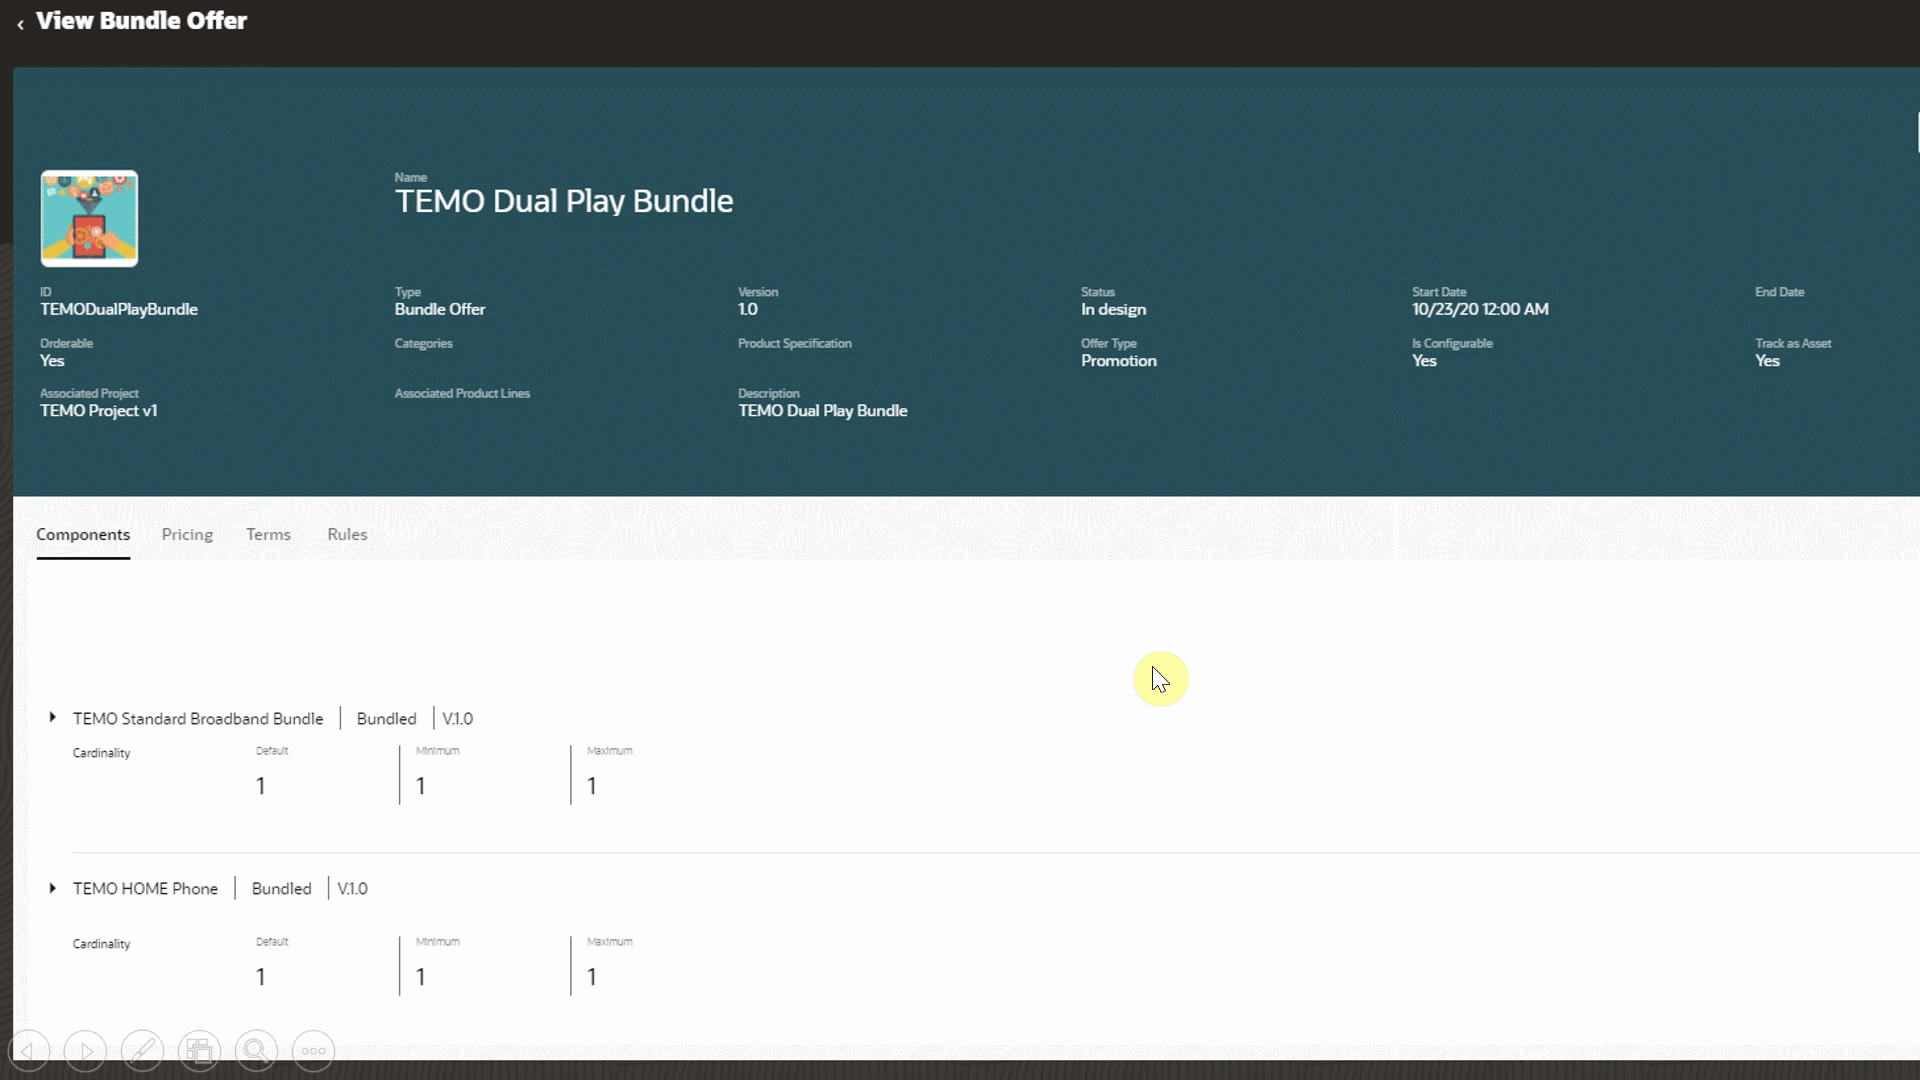Click the back arrow beside View Bundle Offer
Screen dimensions: 1920x1080
(20, 24)
